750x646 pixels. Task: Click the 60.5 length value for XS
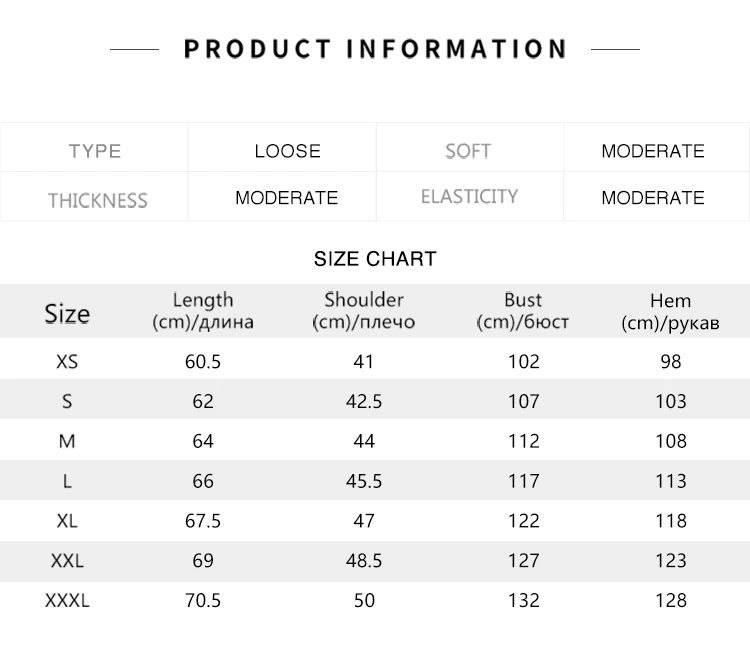pyautogui.click(x=203, y=361)
